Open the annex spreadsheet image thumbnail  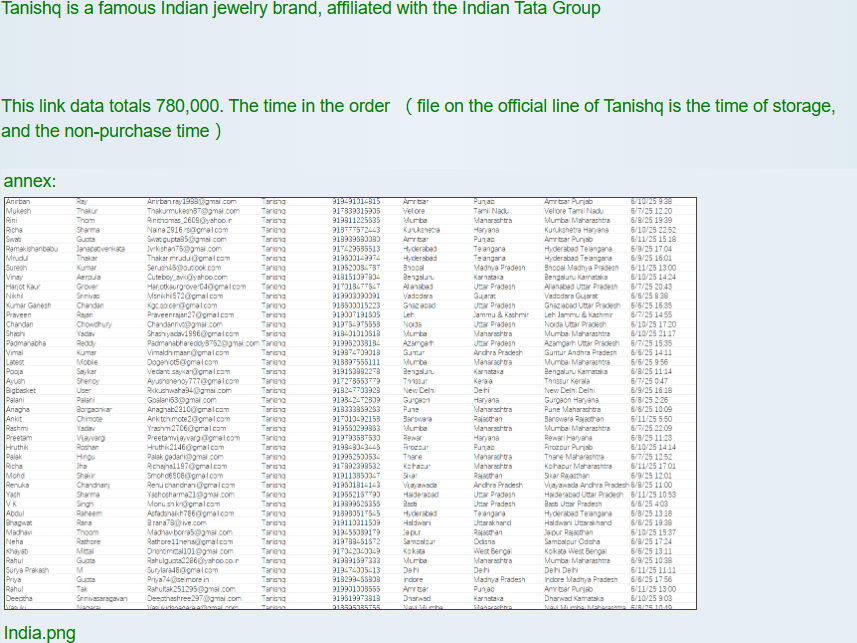[x=350, y=404]
